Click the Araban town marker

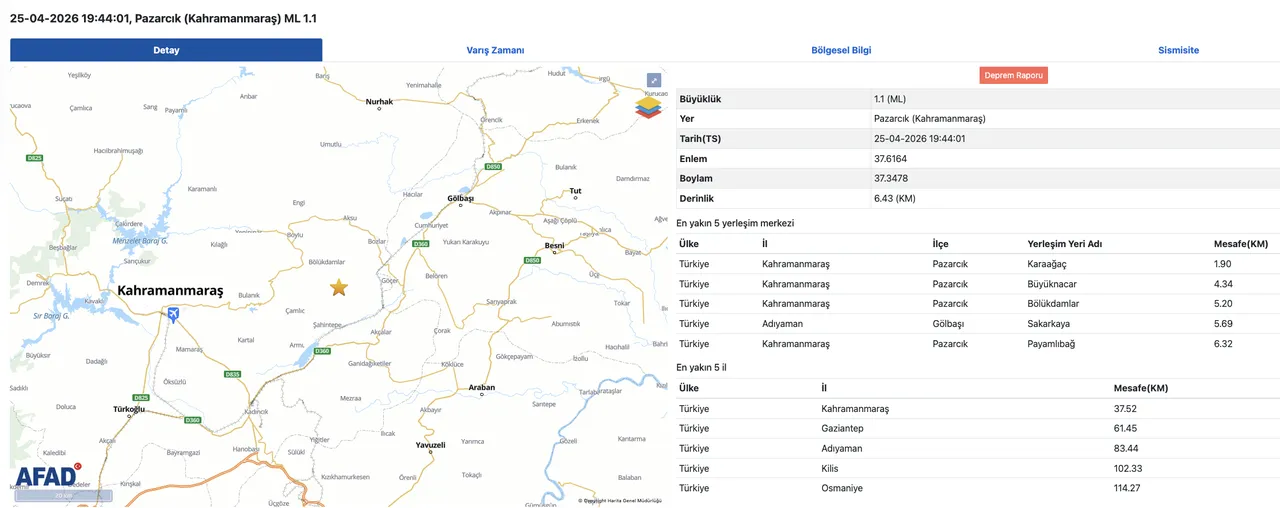(x=481, y=388)
